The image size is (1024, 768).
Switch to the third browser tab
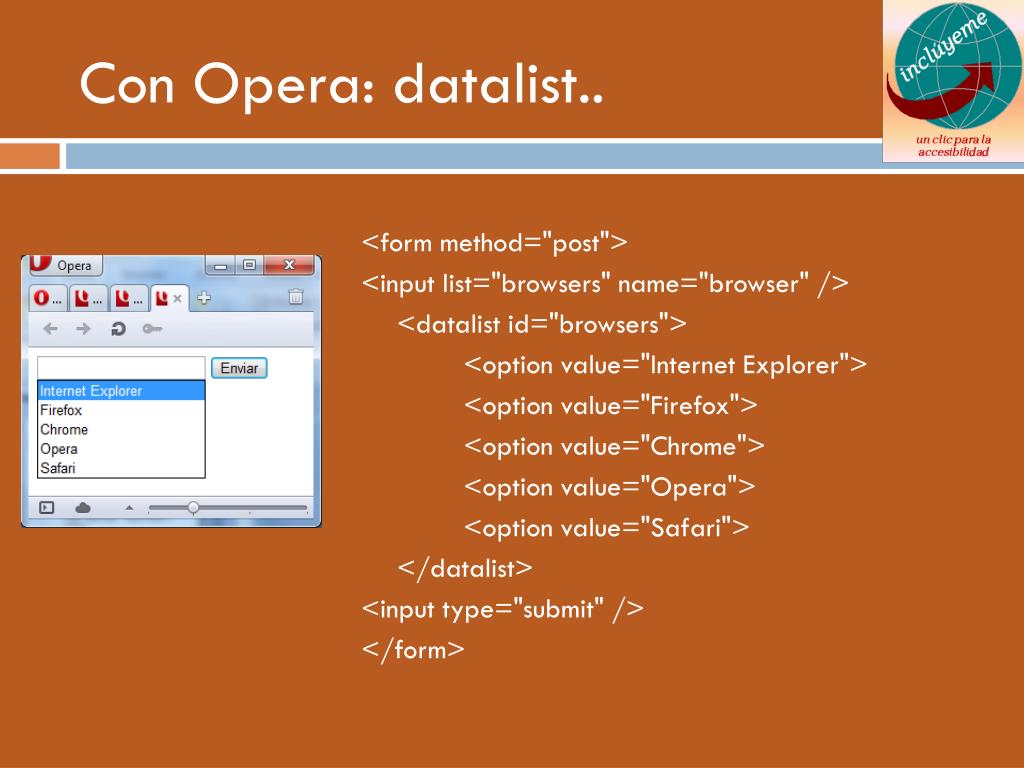tap(129, 298)
